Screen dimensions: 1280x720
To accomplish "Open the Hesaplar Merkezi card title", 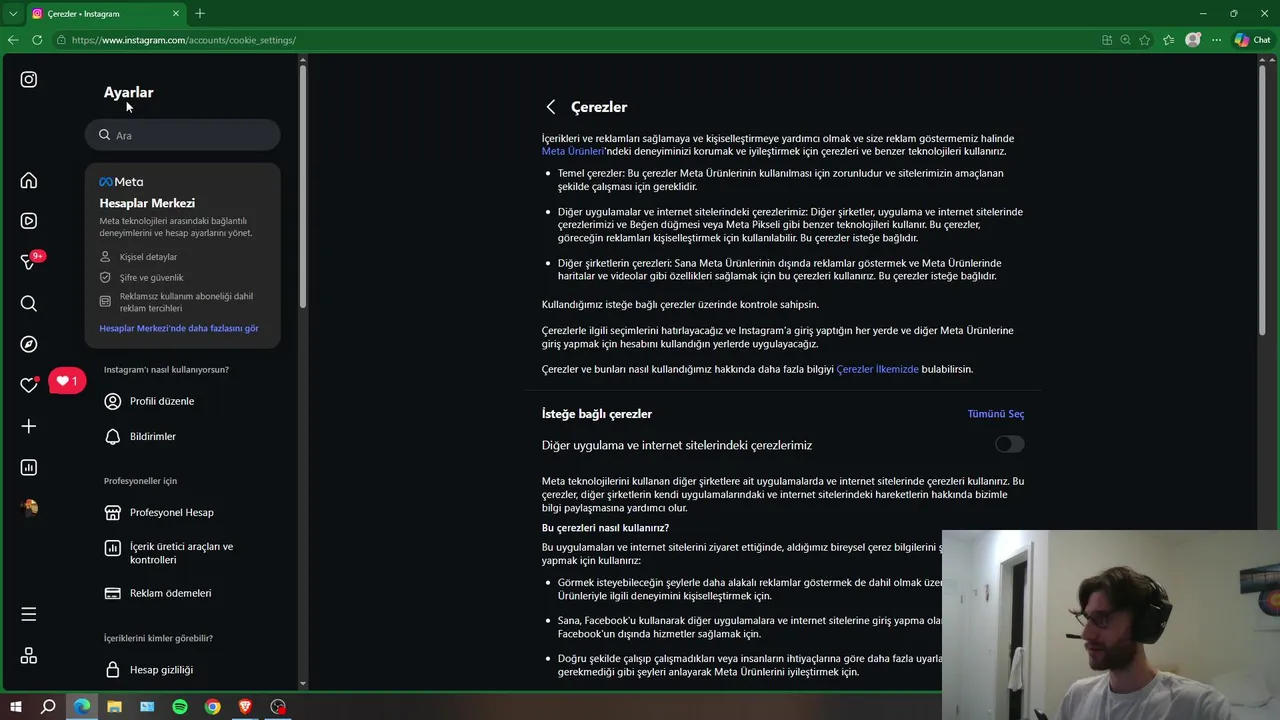I will (147, 203).
